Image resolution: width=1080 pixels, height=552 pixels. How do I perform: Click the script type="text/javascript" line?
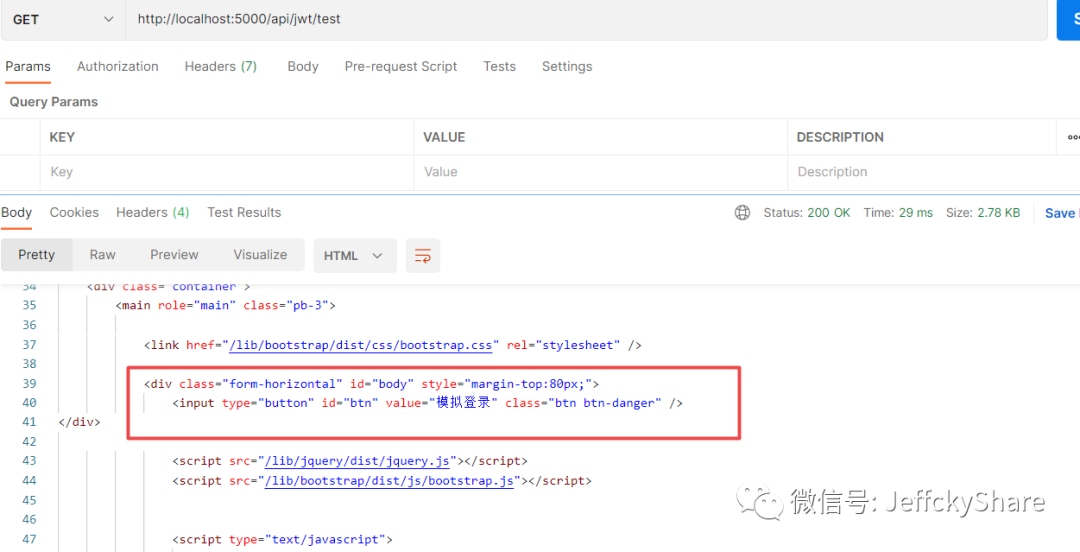tap(282, 539)
